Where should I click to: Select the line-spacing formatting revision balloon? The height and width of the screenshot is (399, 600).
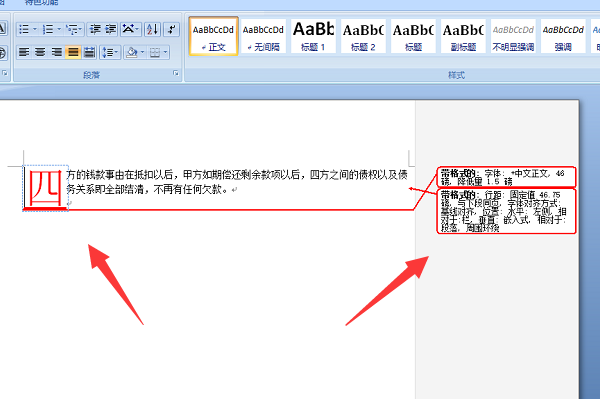(506, 211)
